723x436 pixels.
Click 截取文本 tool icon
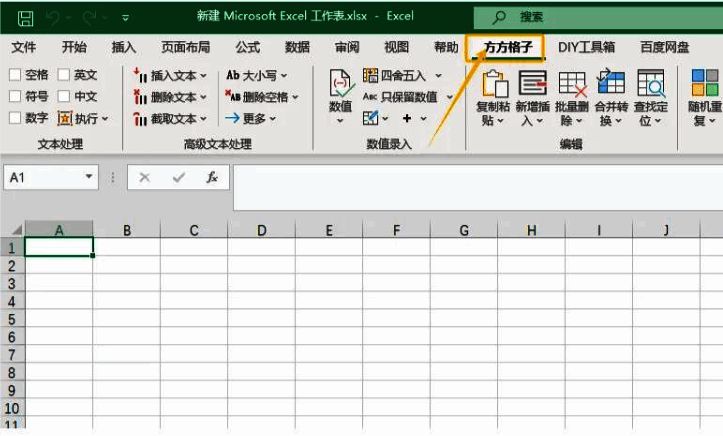(140, 119)
